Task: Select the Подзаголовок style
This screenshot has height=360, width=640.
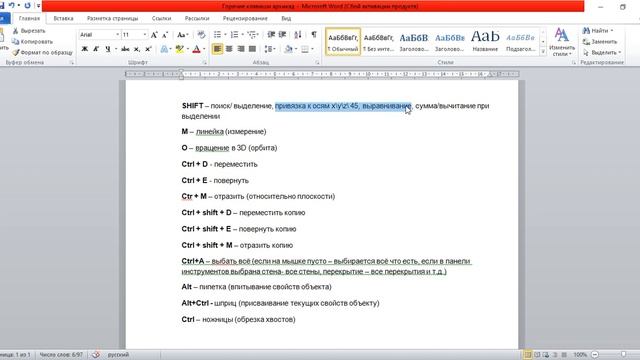Action: click(x=520, y=42)
